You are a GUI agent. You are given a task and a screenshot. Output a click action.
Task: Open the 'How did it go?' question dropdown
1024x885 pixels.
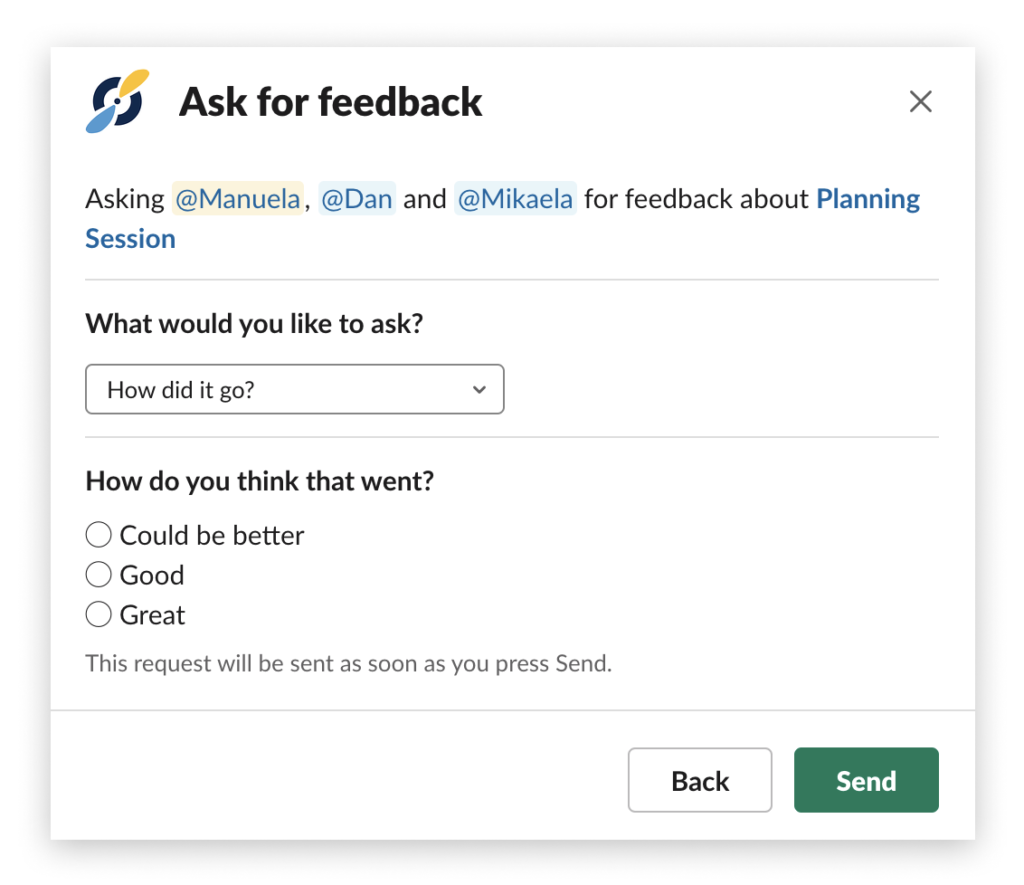[x=295, y=389]
